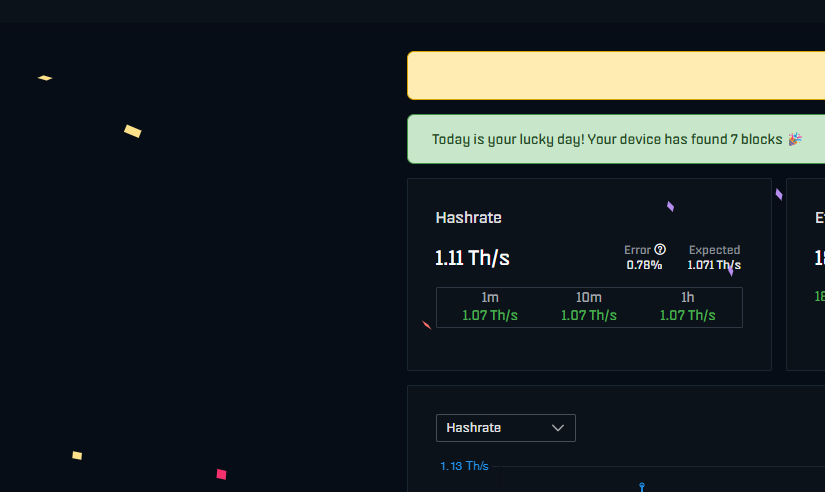
Task: Click the 0.78% error percentage
Action: point(644,265)
